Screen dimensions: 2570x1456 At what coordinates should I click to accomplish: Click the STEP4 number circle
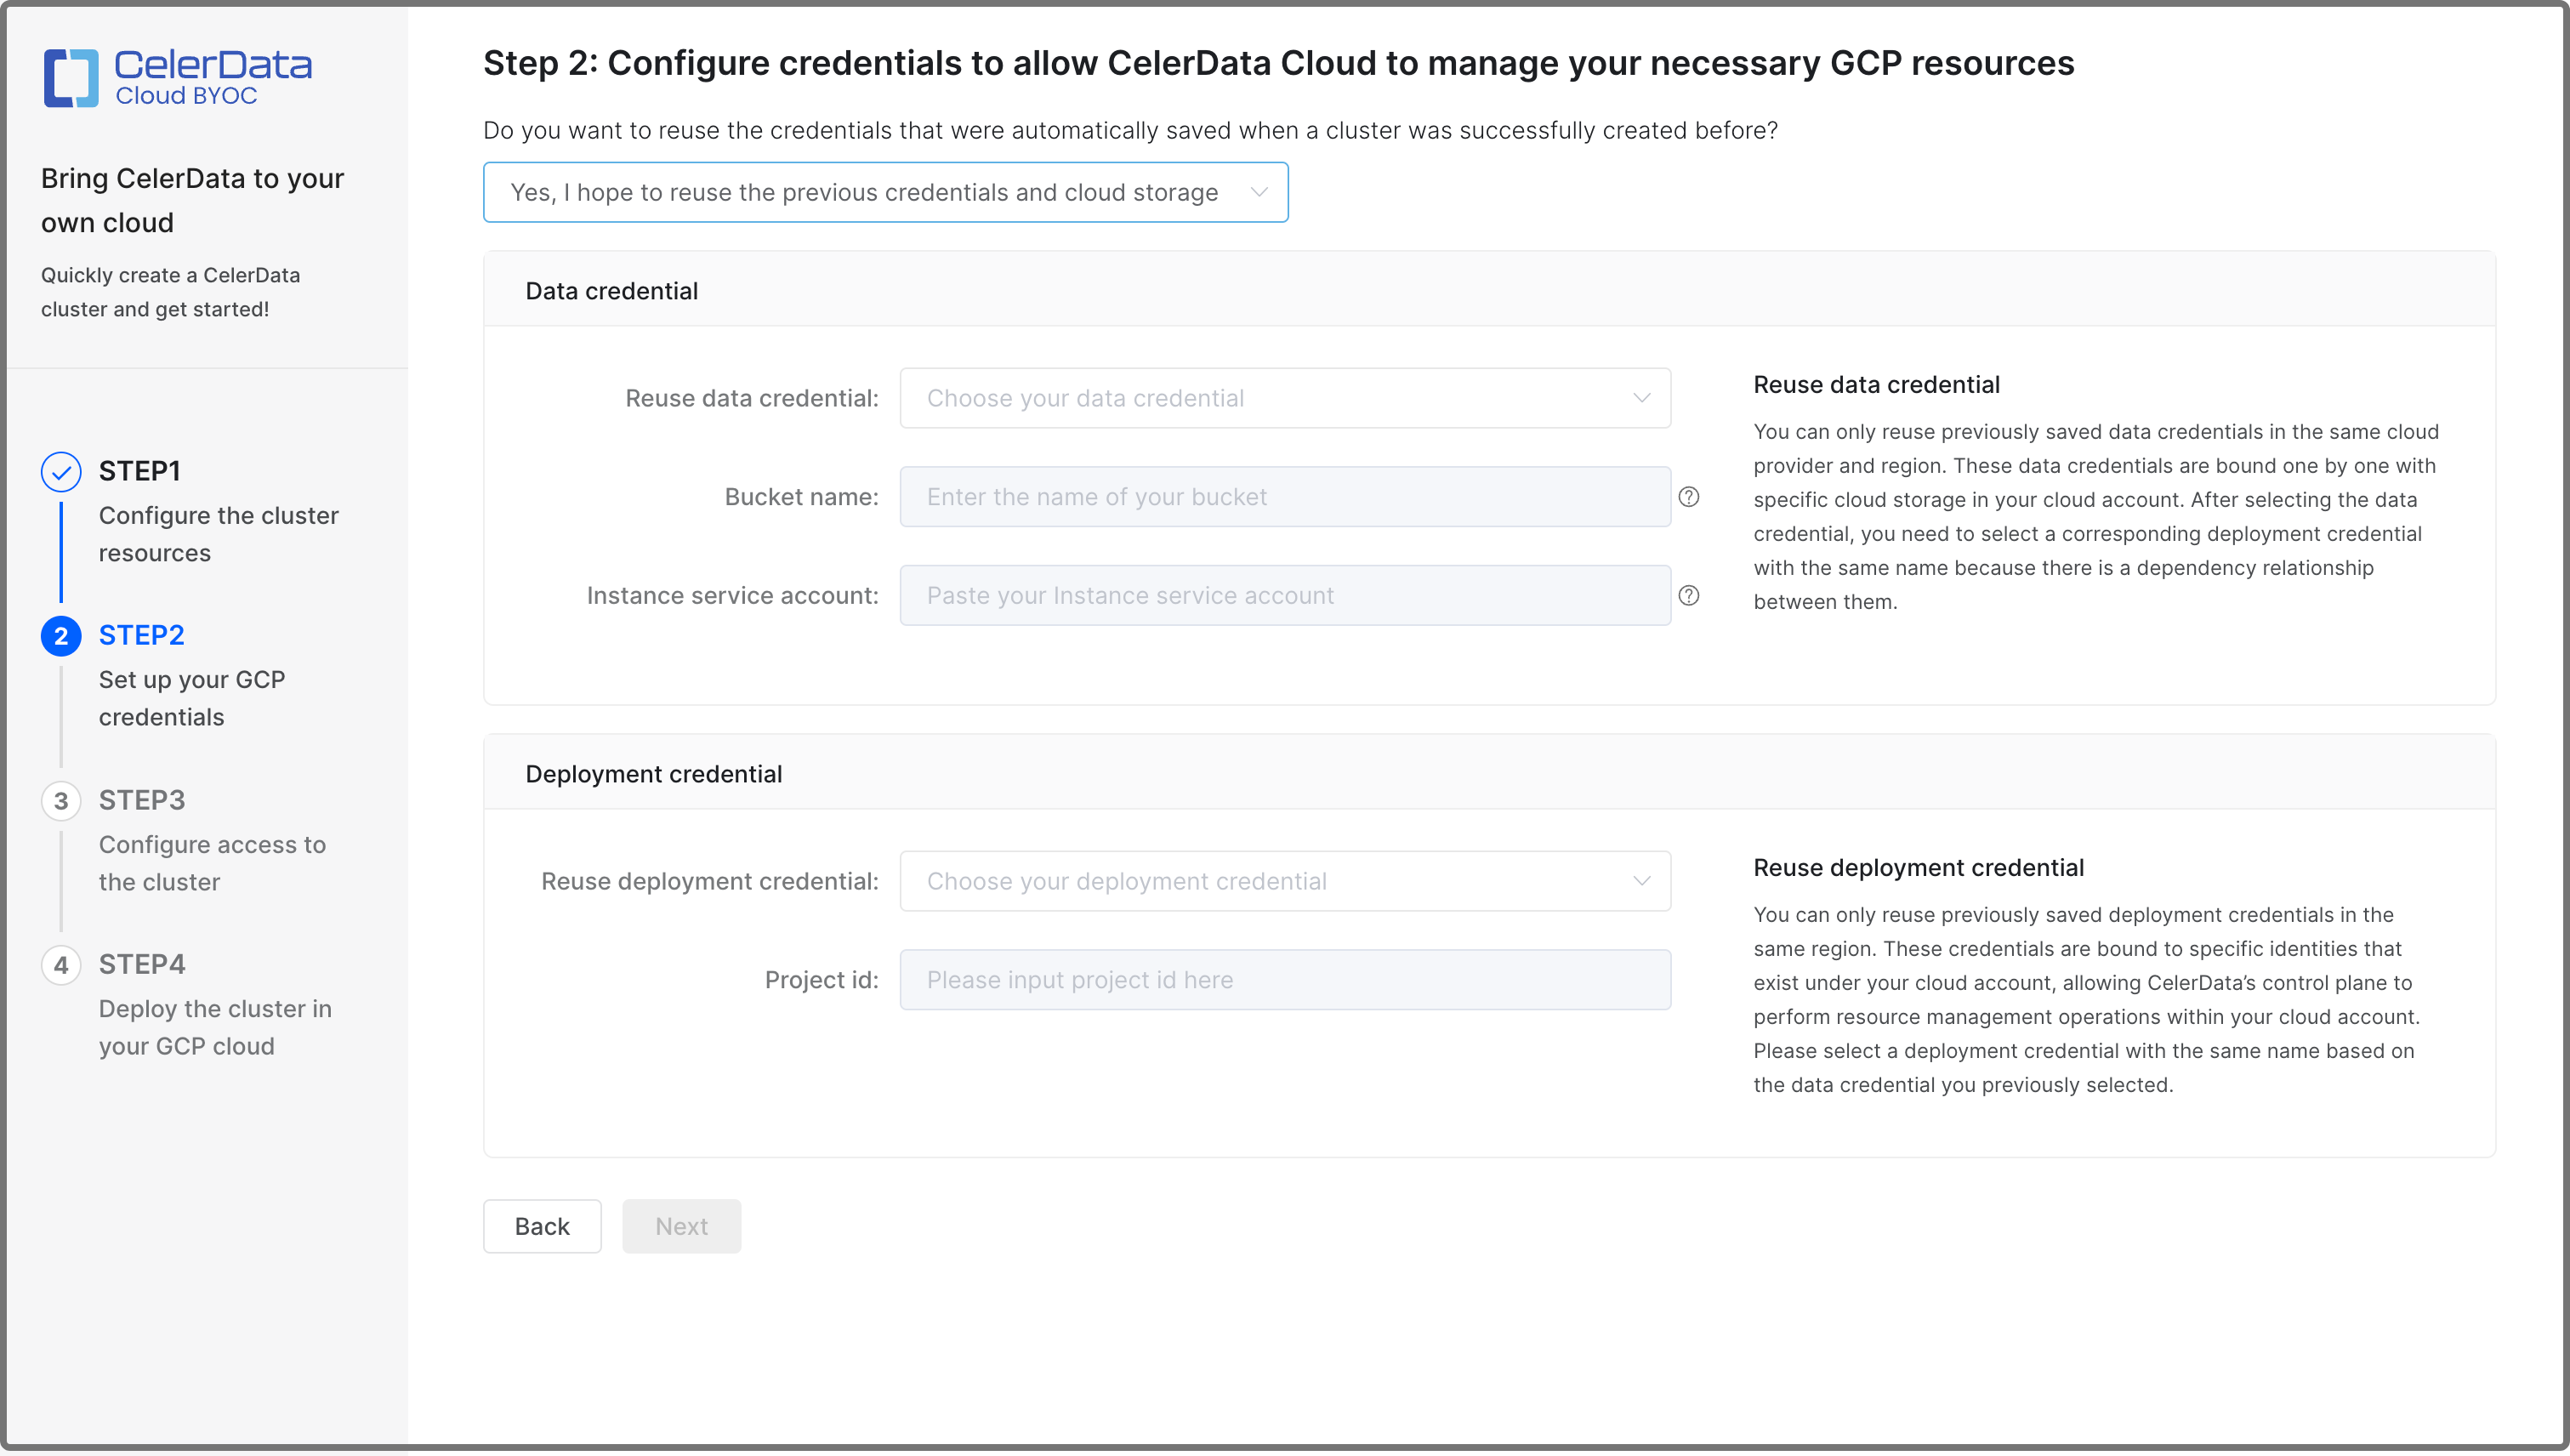click(61, 964)
